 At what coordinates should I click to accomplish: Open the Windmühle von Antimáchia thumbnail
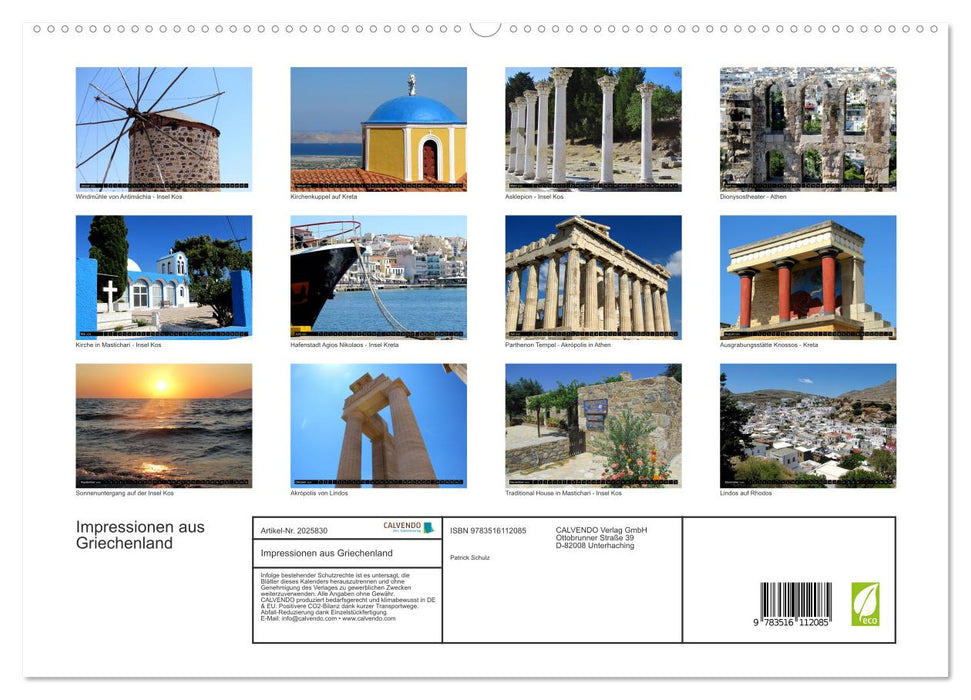(164, 128)
